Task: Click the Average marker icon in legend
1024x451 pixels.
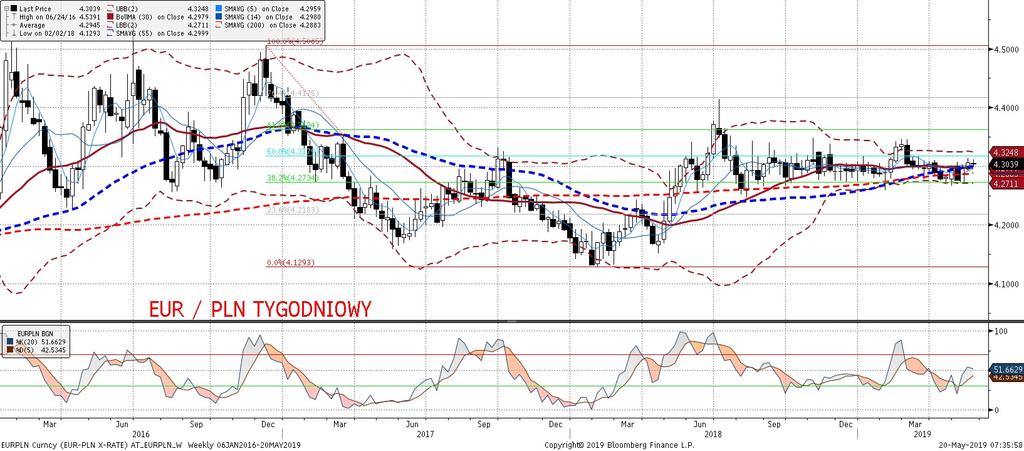Action: click(x=14, y=25)
